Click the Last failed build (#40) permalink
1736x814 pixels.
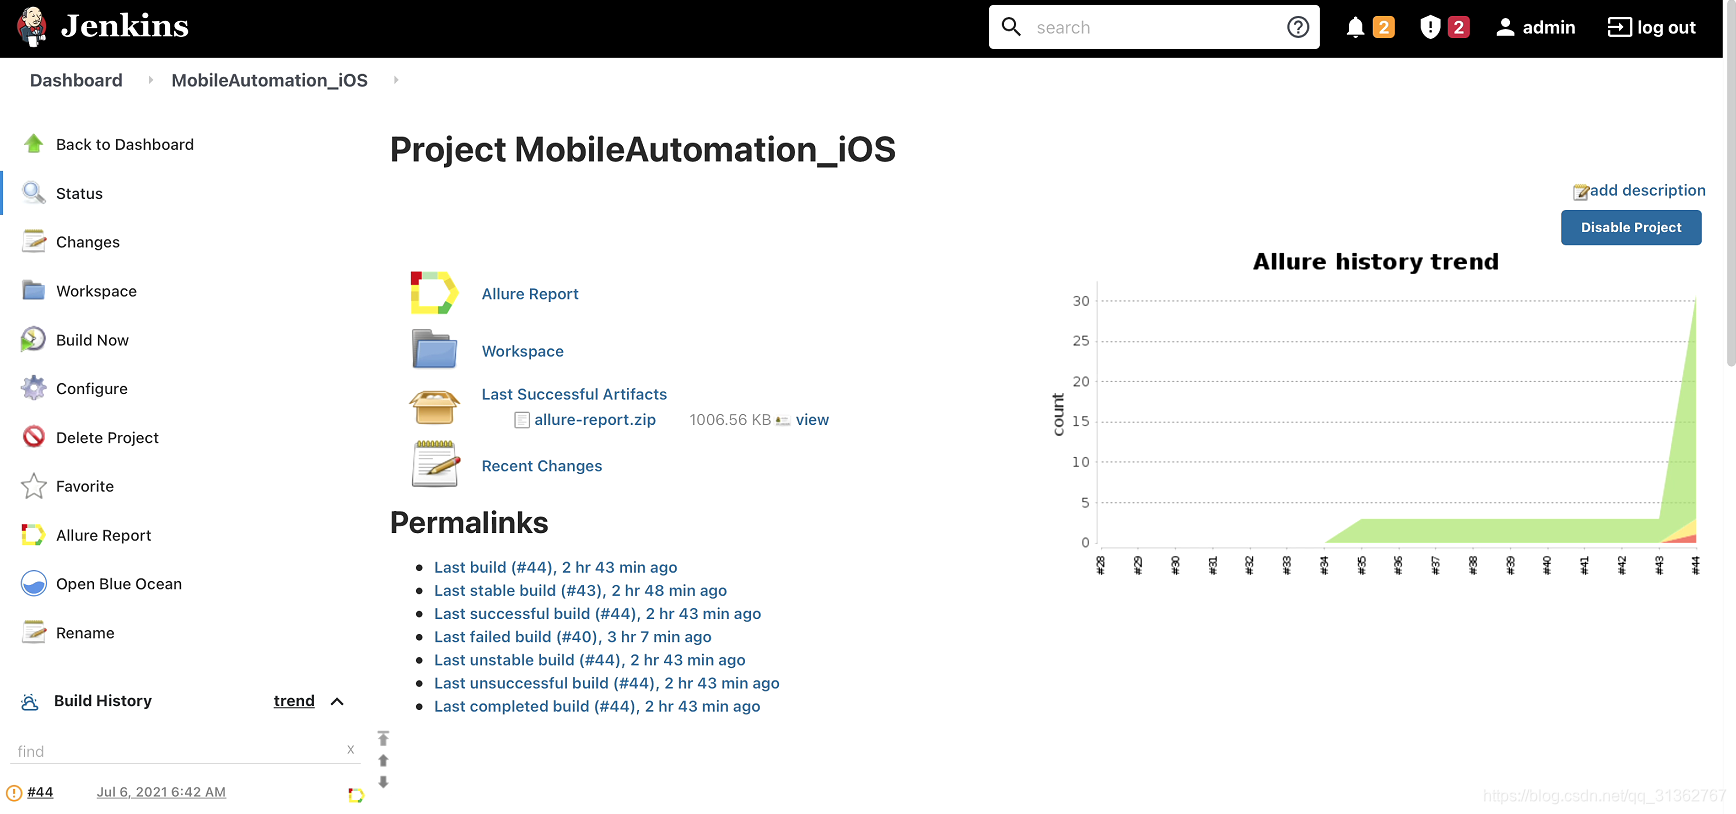pyautogui.click(x=573, y=637)
